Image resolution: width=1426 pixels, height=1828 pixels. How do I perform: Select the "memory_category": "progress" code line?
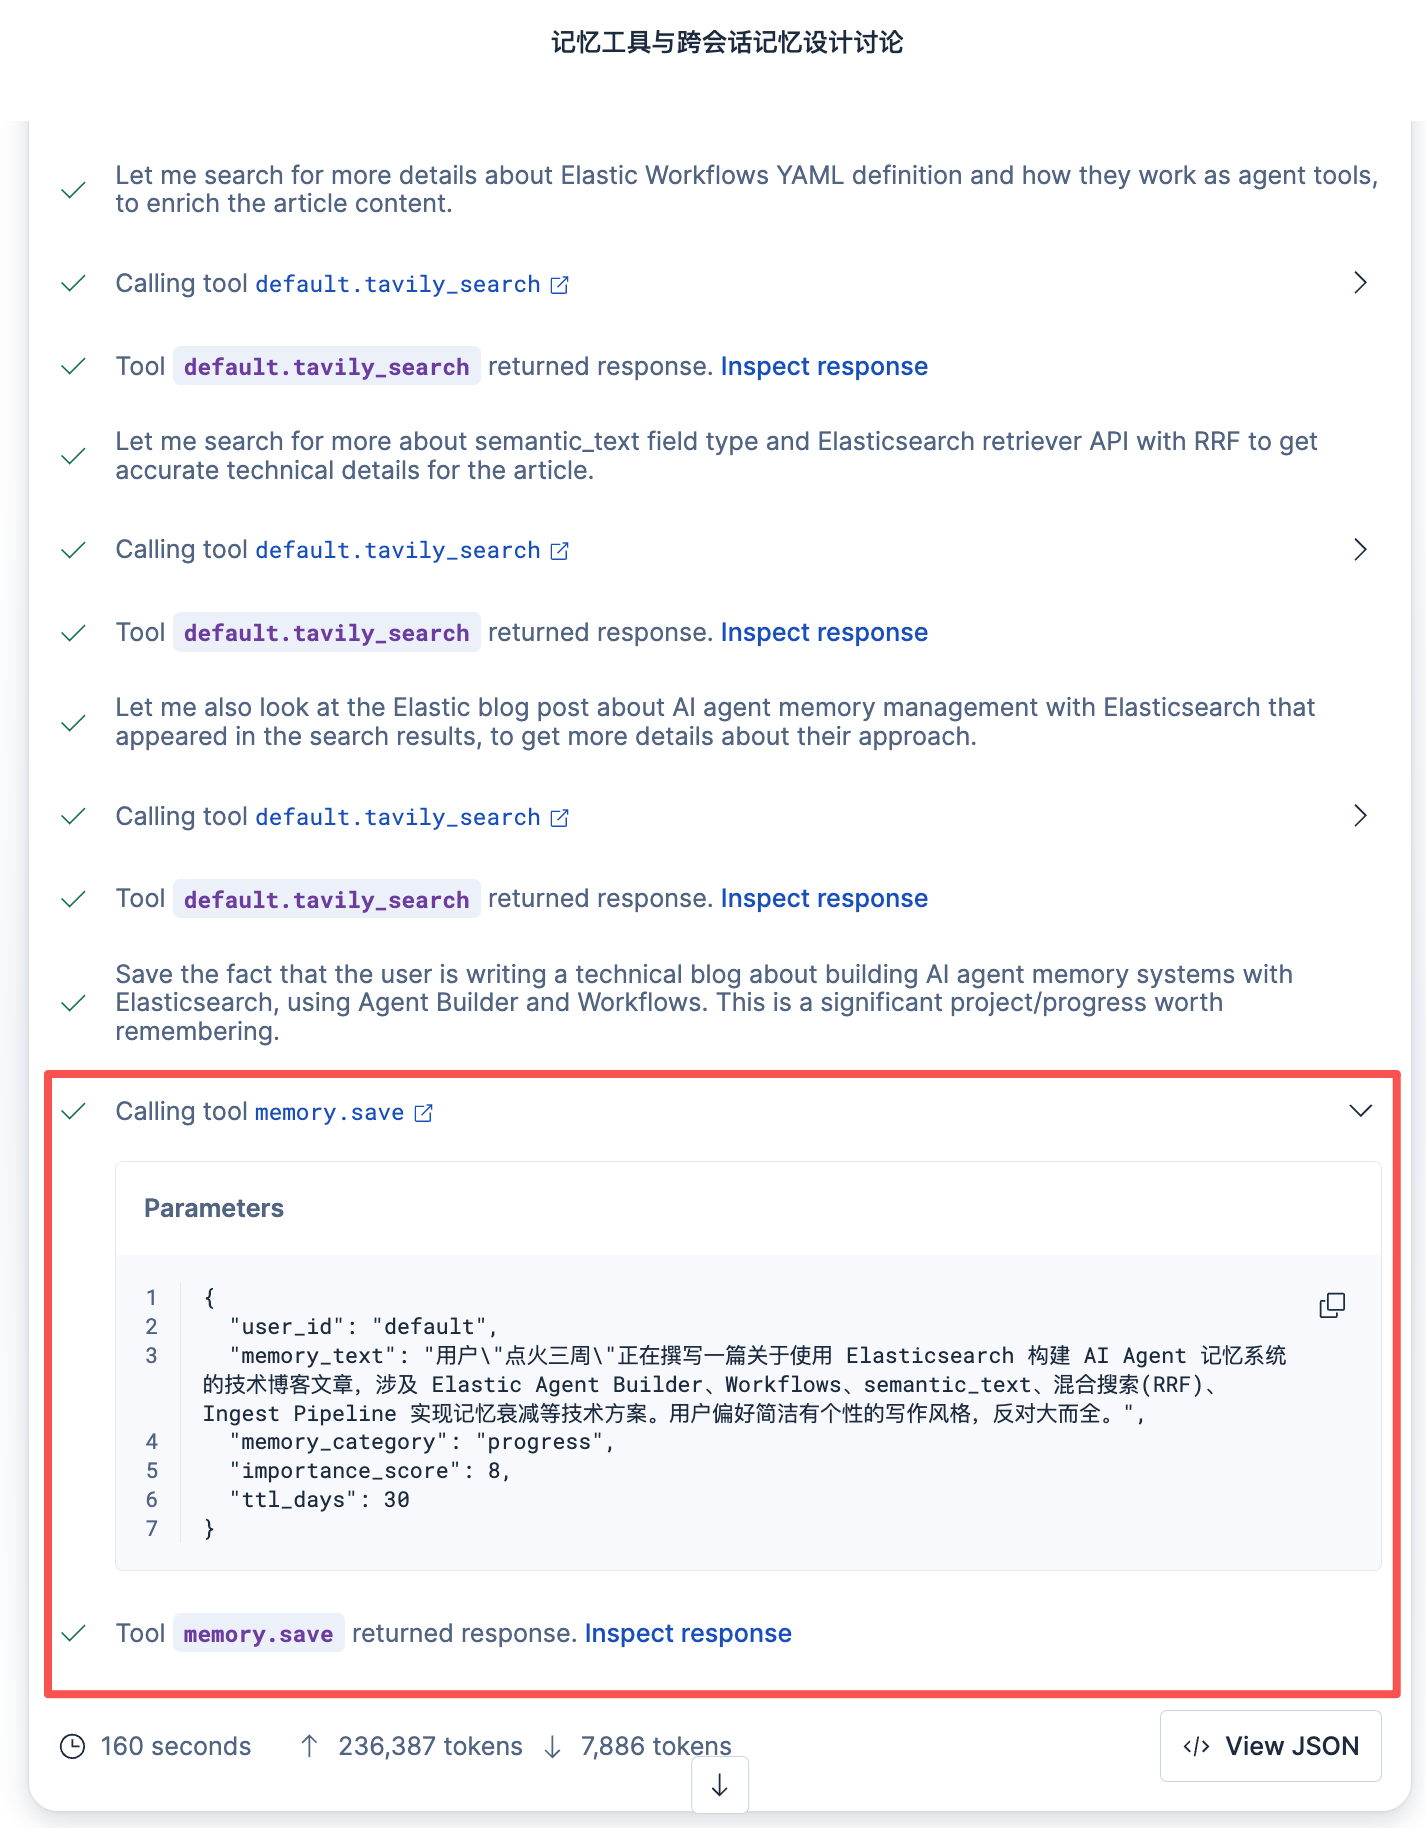[x=422, y=1442]
